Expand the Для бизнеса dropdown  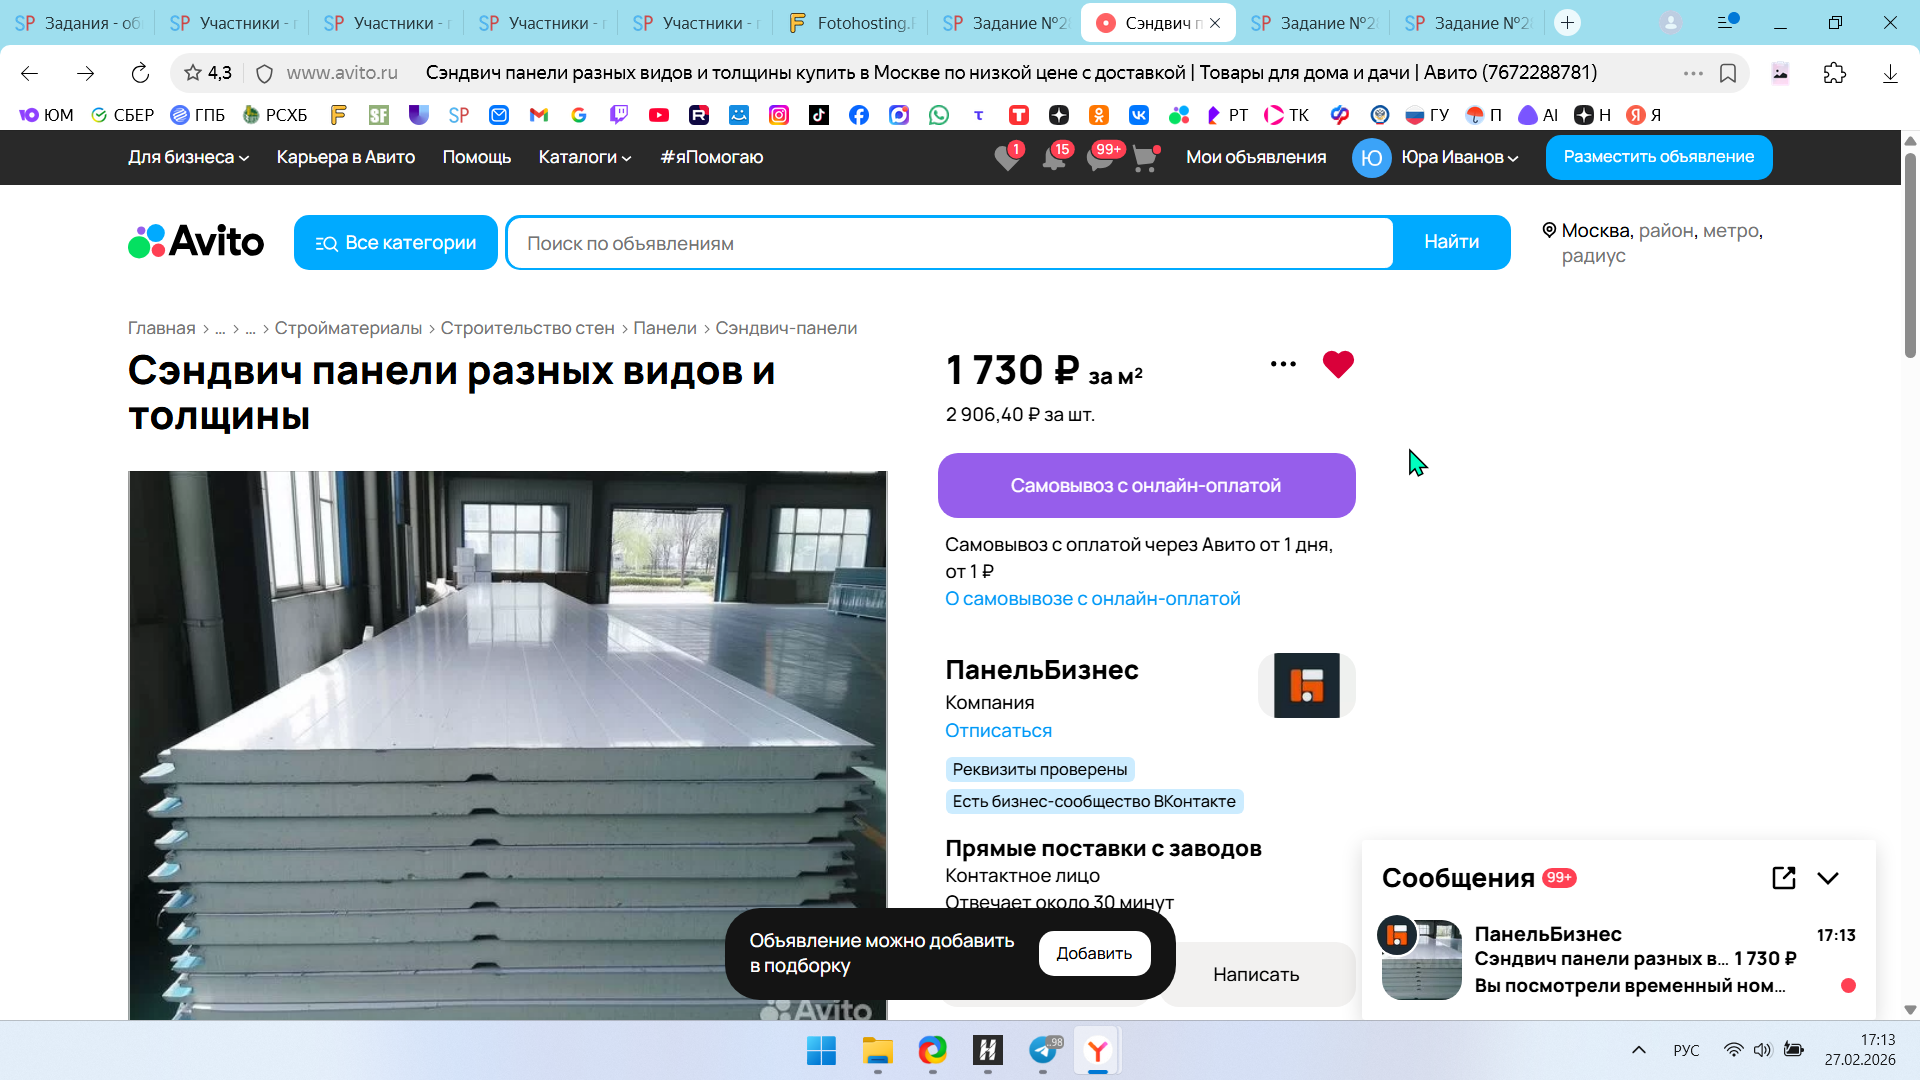point(188,157)
